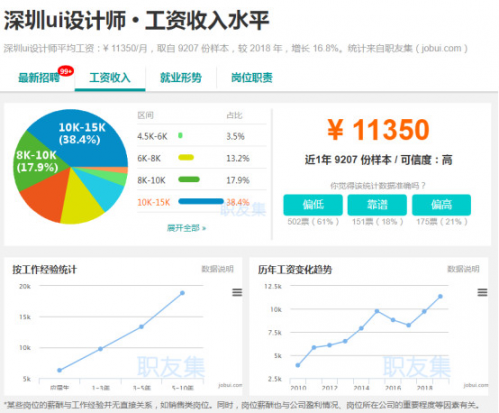
Task: Open the 岗位职责 tab
Action: click(252, 78)
